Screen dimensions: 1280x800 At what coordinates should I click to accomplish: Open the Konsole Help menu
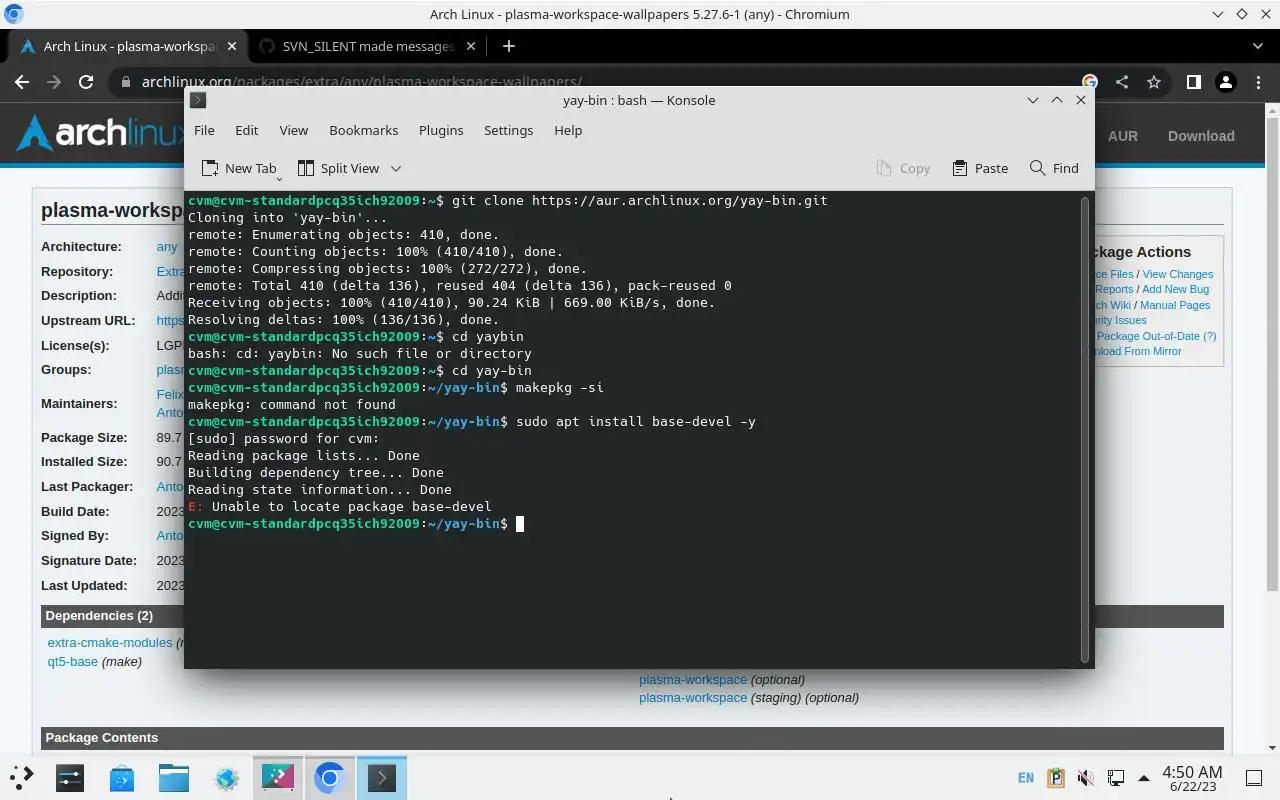(568, 130)
